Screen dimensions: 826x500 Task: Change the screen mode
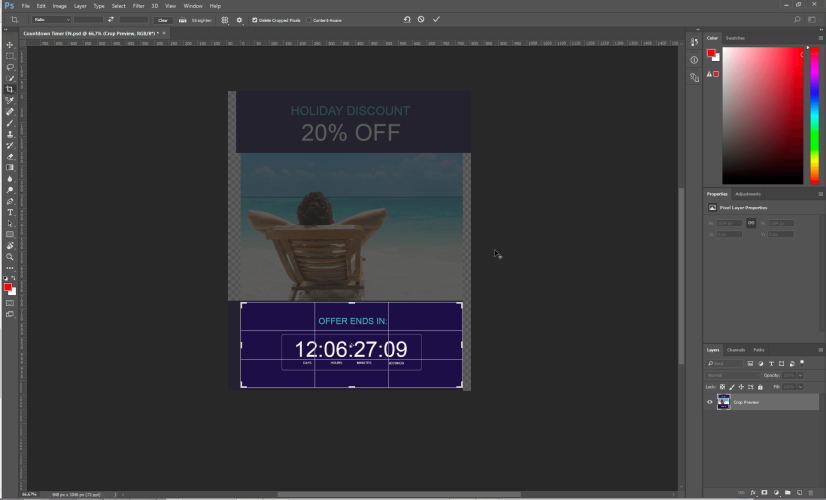[10, 314]
